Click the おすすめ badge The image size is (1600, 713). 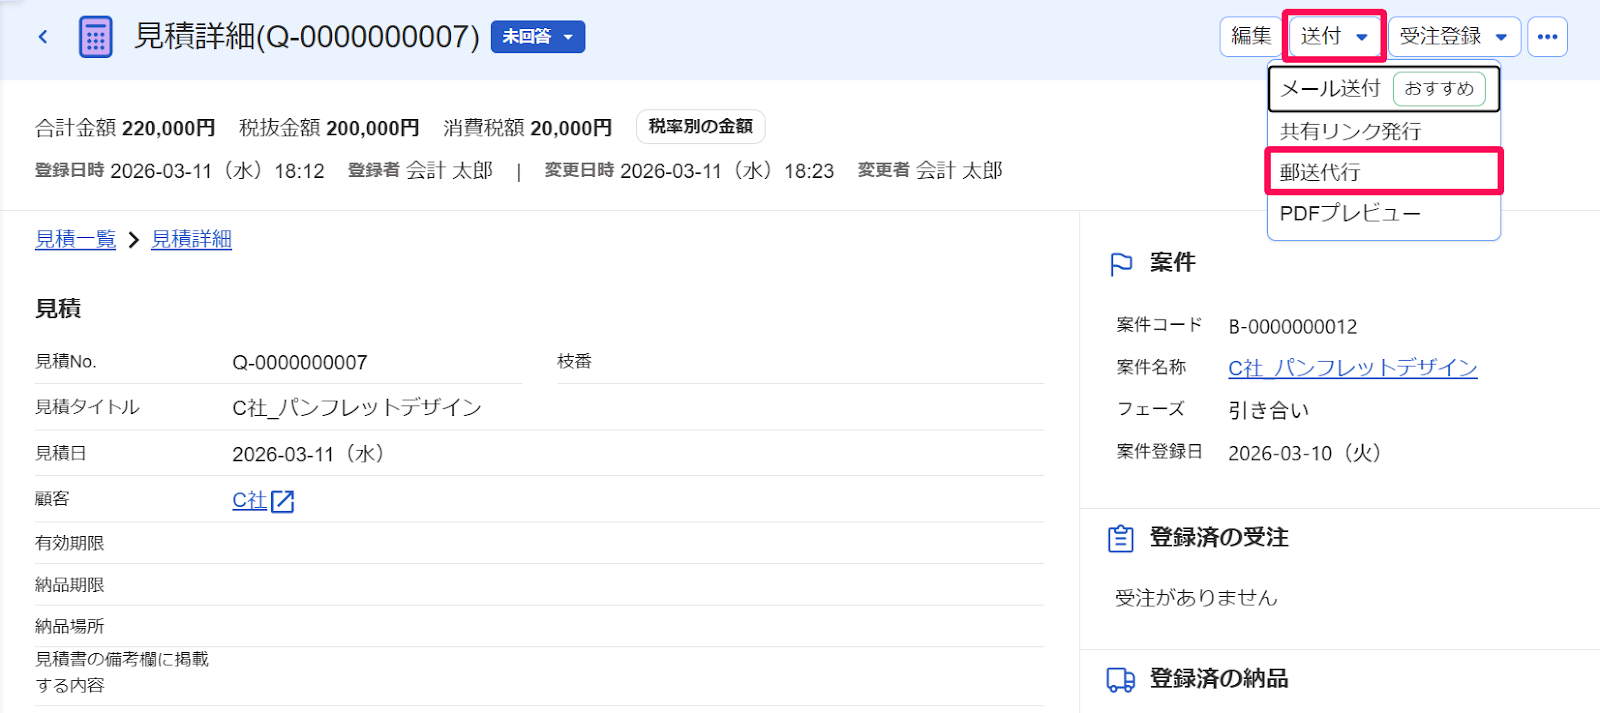point(1439,89)
